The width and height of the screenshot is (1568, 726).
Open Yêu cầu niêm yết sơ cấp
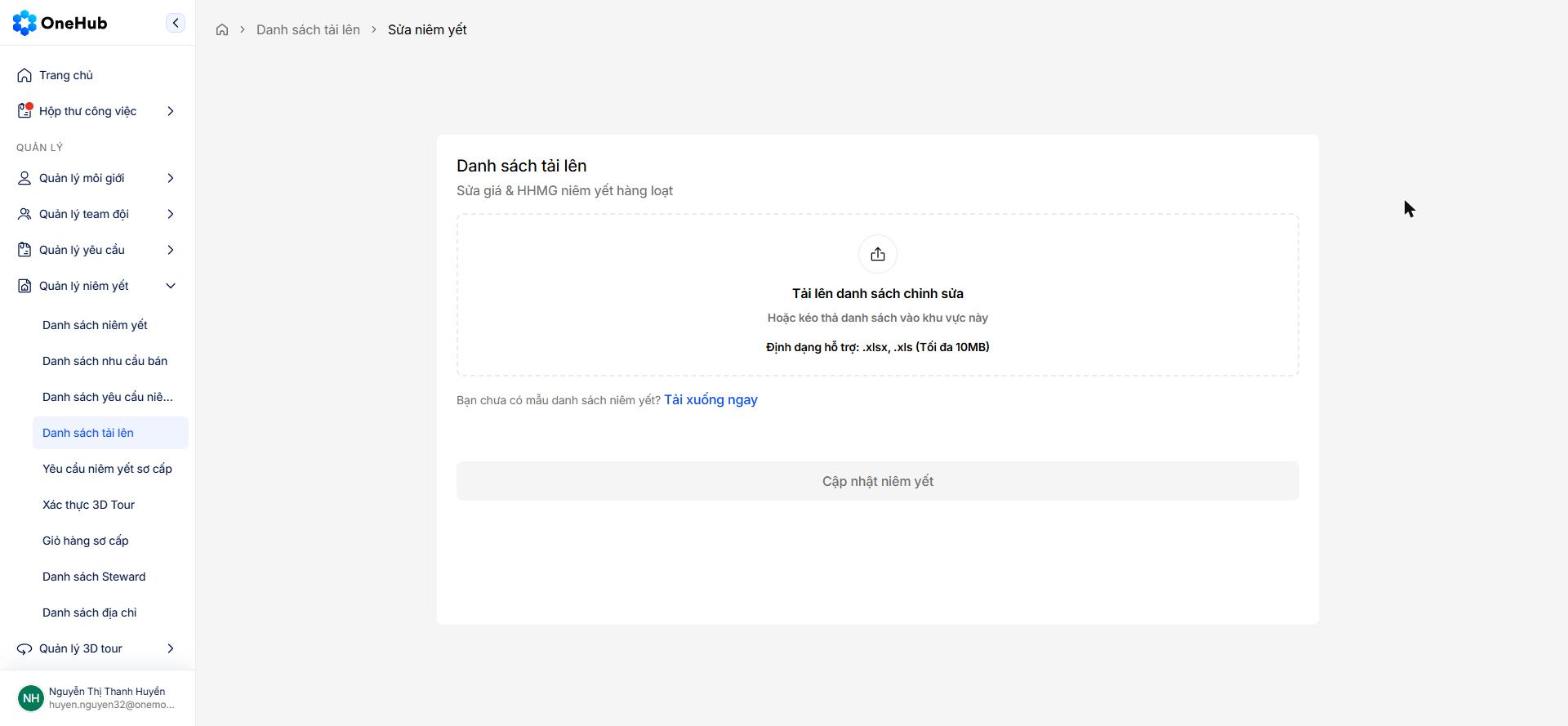click(110, 469)
